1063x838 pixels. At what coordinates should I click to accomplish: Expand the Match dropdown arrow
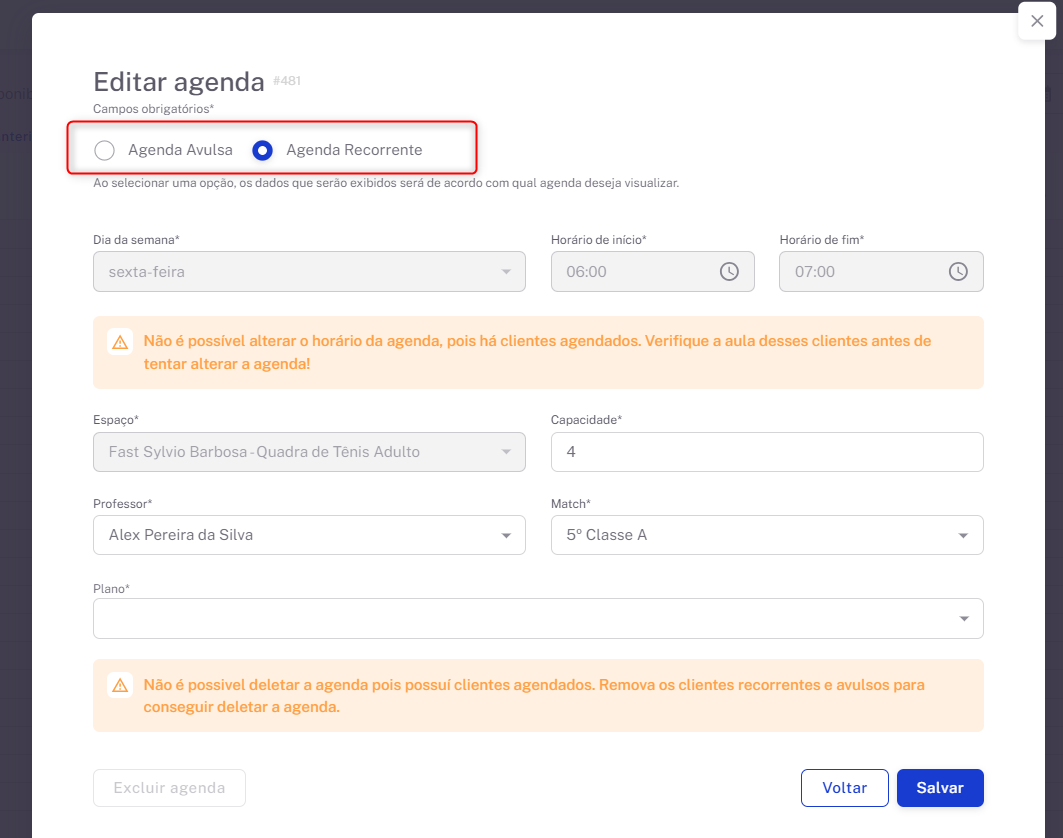[x=963, y=536]
